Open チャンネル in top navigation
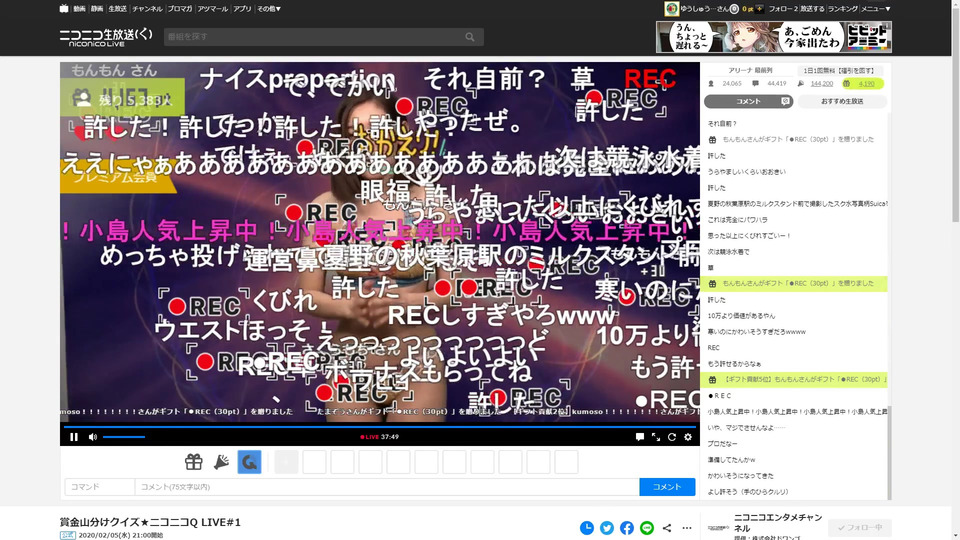Screen dimensions: 960x540 (x=148, y=9)
